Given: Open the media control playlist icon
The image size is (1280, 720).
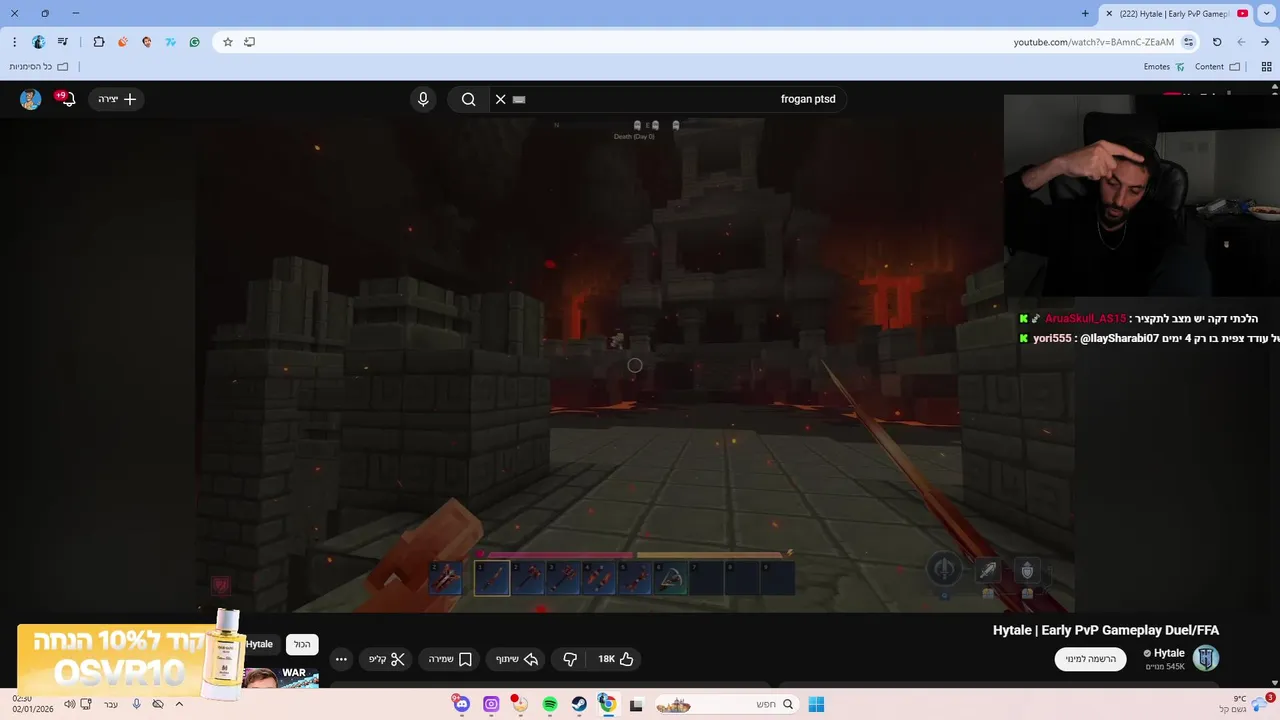Looking at the screenshot, I should tap(63, 42).
